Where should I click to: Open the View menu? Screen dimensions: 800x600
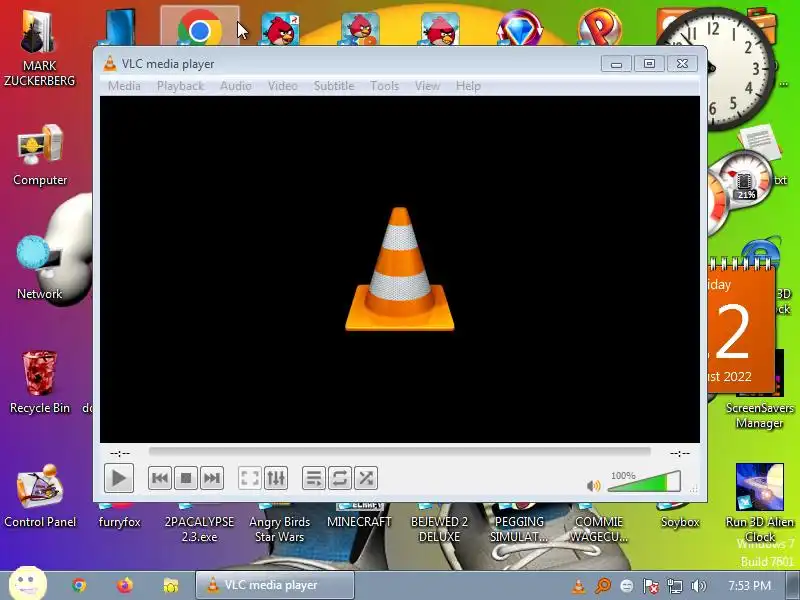pos(427,86)
